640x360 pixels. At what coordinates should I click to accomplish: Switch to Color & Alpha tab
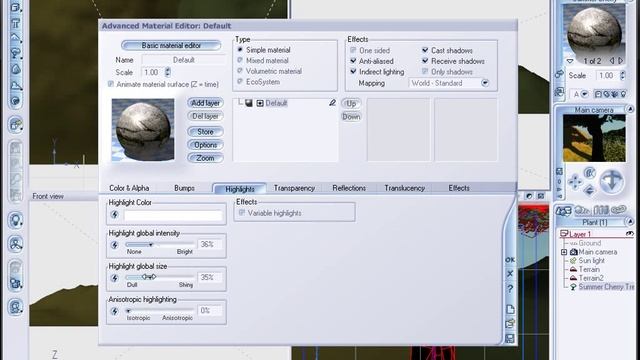(129, 188)
